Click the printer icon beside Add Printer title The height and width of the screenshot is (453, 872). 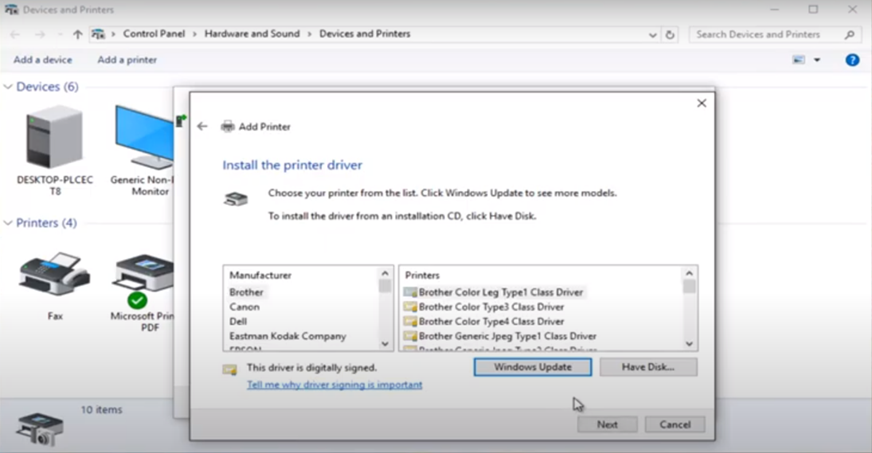pyautogui.click(x=227, y=127)
